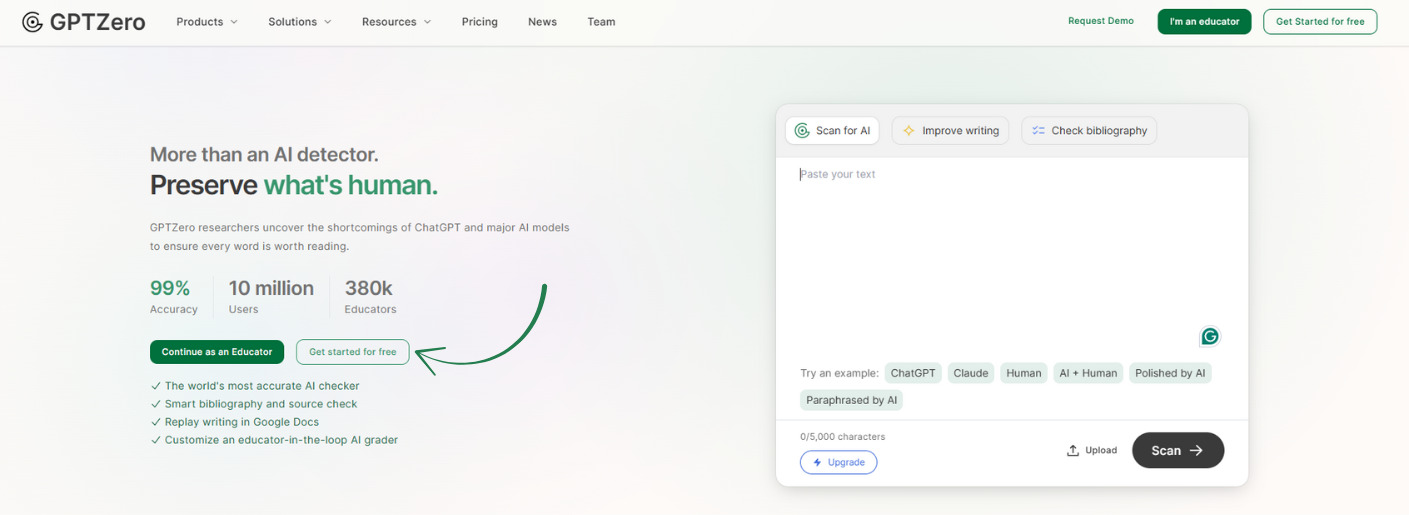Click the More than an AI detector heading
Screen dimensions: 1409x515
pos(264,154)
